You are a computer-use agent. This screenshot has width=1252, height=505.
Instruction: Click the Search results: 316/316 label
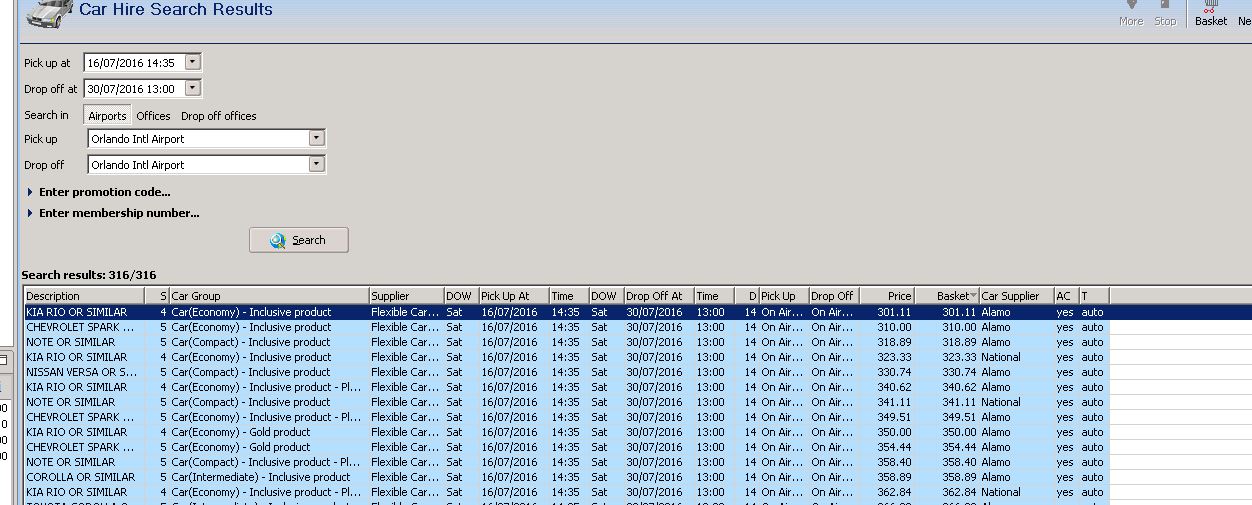click(89, 275)
